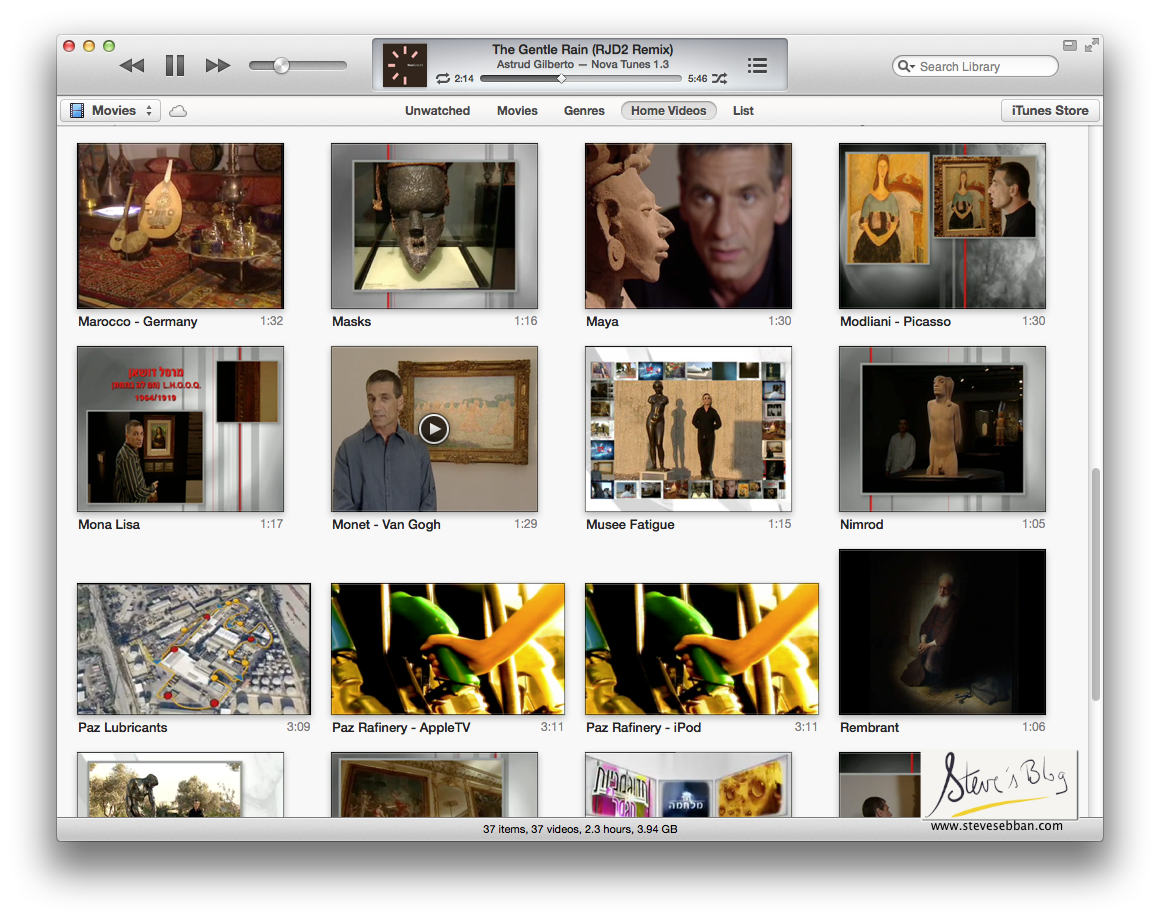Select the Musee Fatigue video thumbnail
The image size is (1160, 920).
(688, 429)
